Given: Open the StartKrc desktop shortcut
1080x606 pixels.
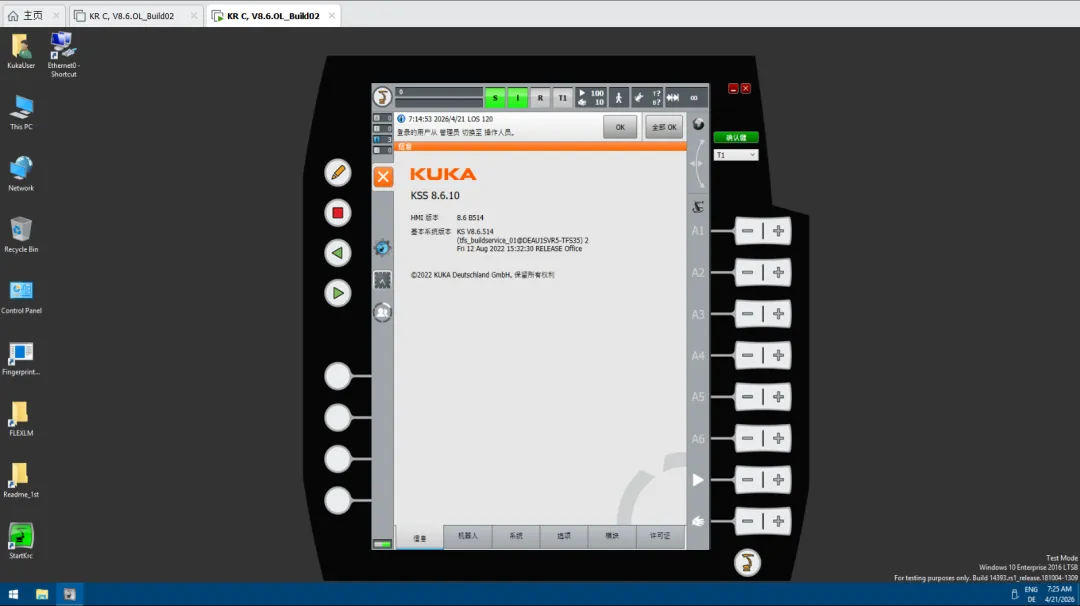Looking at the screenshot, I should [21, 541].
